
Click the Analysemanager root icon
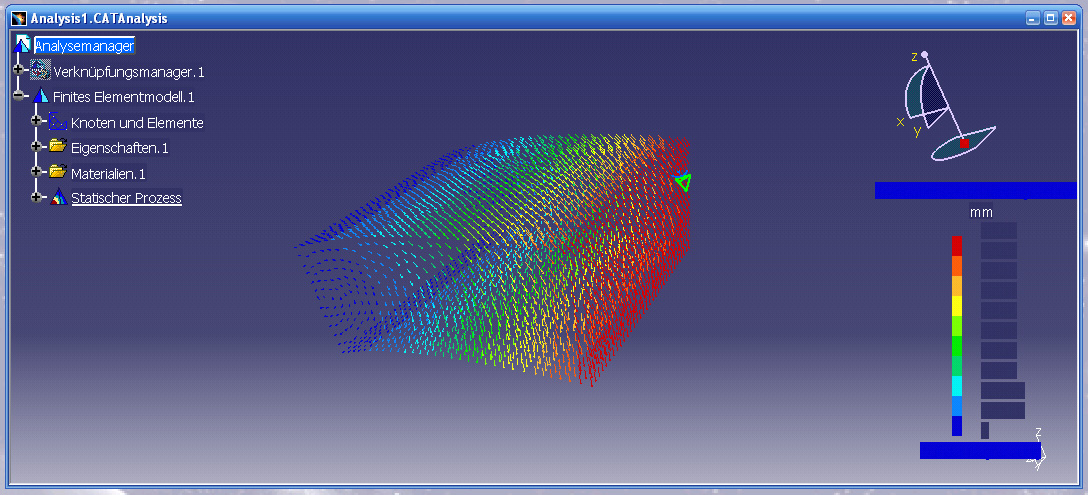coord(22,44)
